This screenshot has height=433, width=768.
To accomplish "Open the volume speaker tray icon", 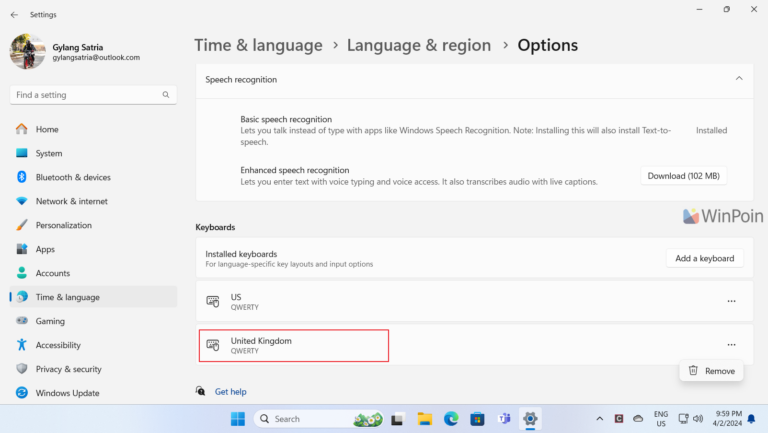I will coord(698,419).
